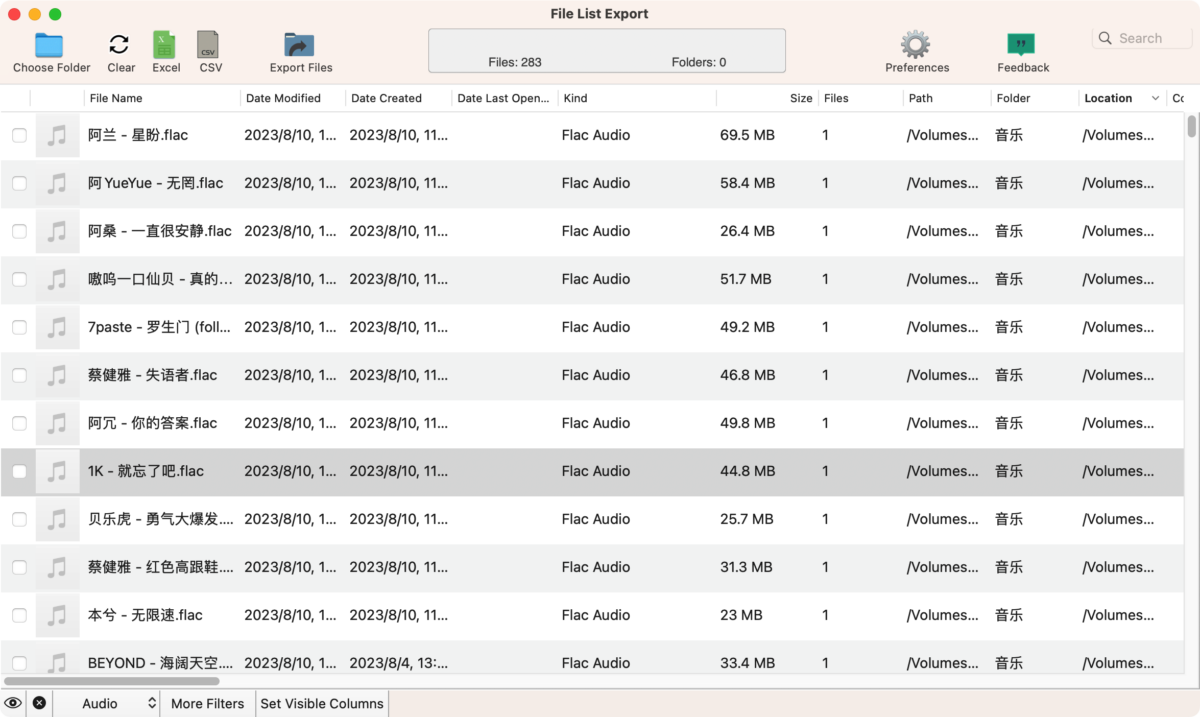Click music note icon for 1K - 就忘了吧.flac
Screen dimensions: 1200x717
(58, 471)
